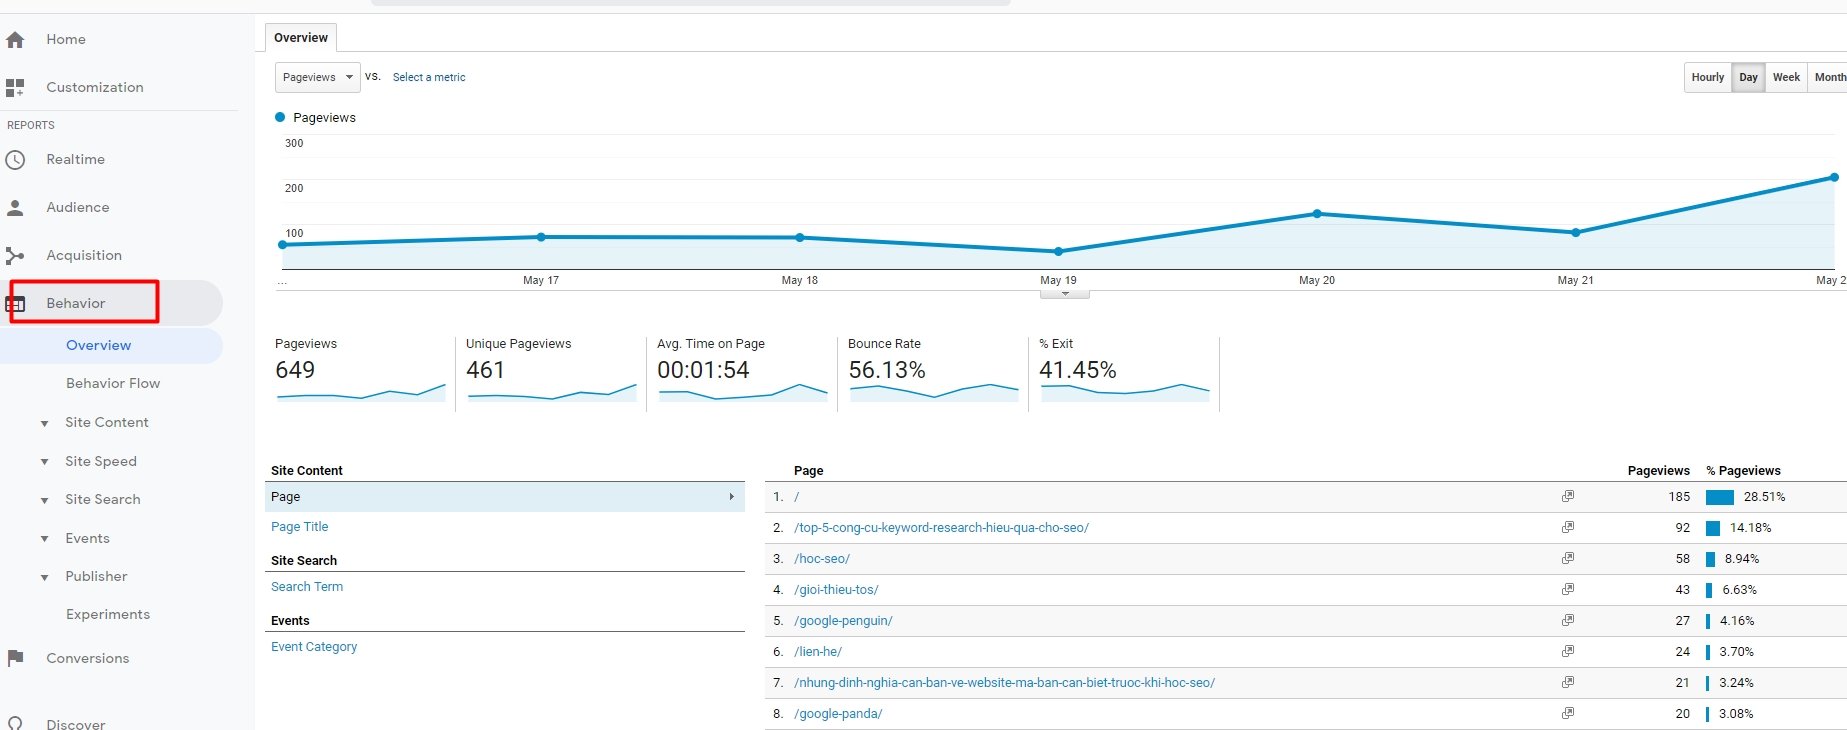Click the Acquisition arrows icon
1847x730 pixels.
point(15,256)
